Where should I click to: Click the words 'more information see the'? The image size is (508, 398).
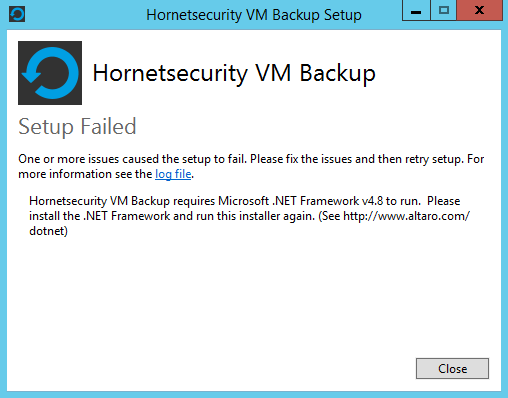(85, 174)
